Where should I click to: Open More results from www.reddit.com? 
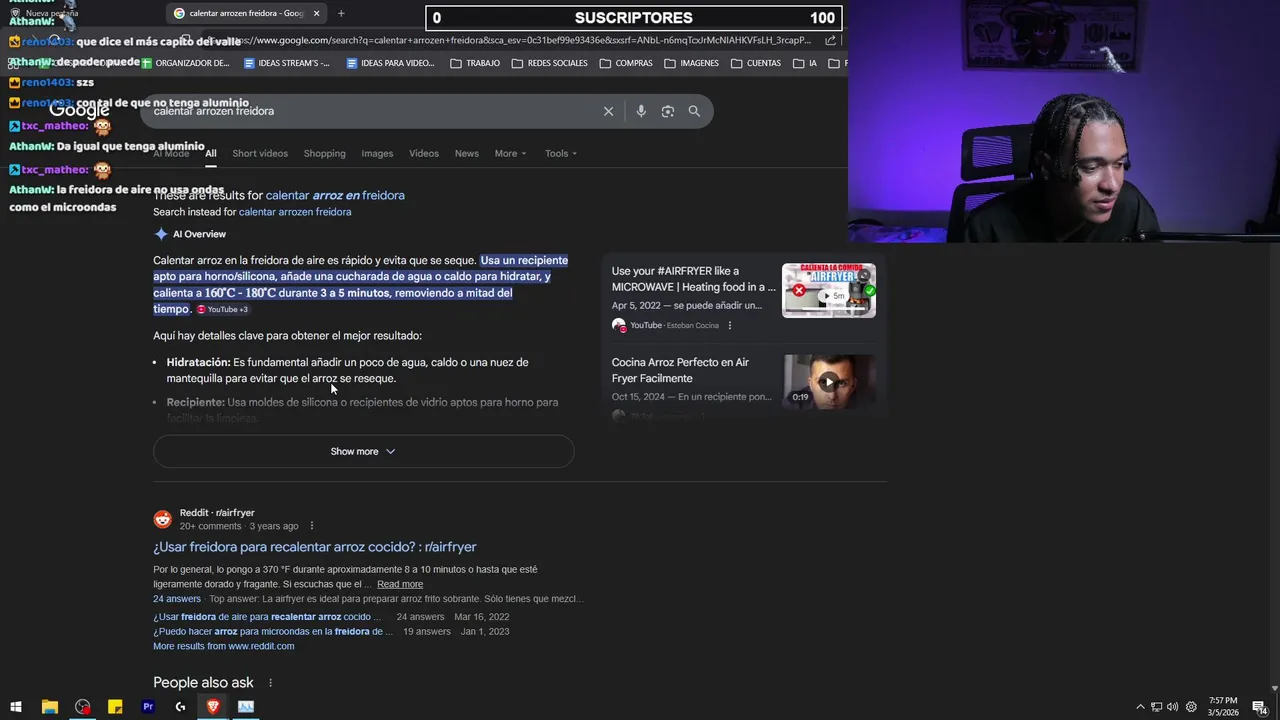(x=224, y=646)
